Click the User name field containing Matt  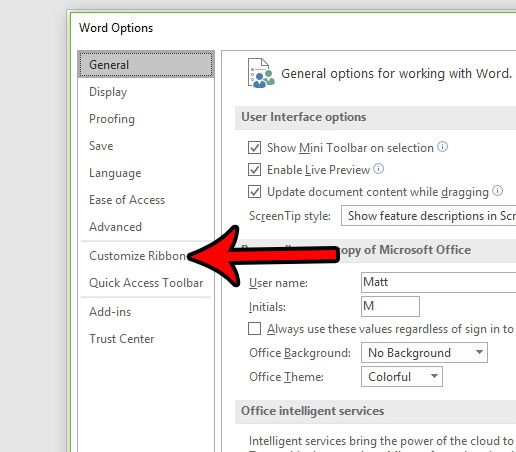coord(439,282)
